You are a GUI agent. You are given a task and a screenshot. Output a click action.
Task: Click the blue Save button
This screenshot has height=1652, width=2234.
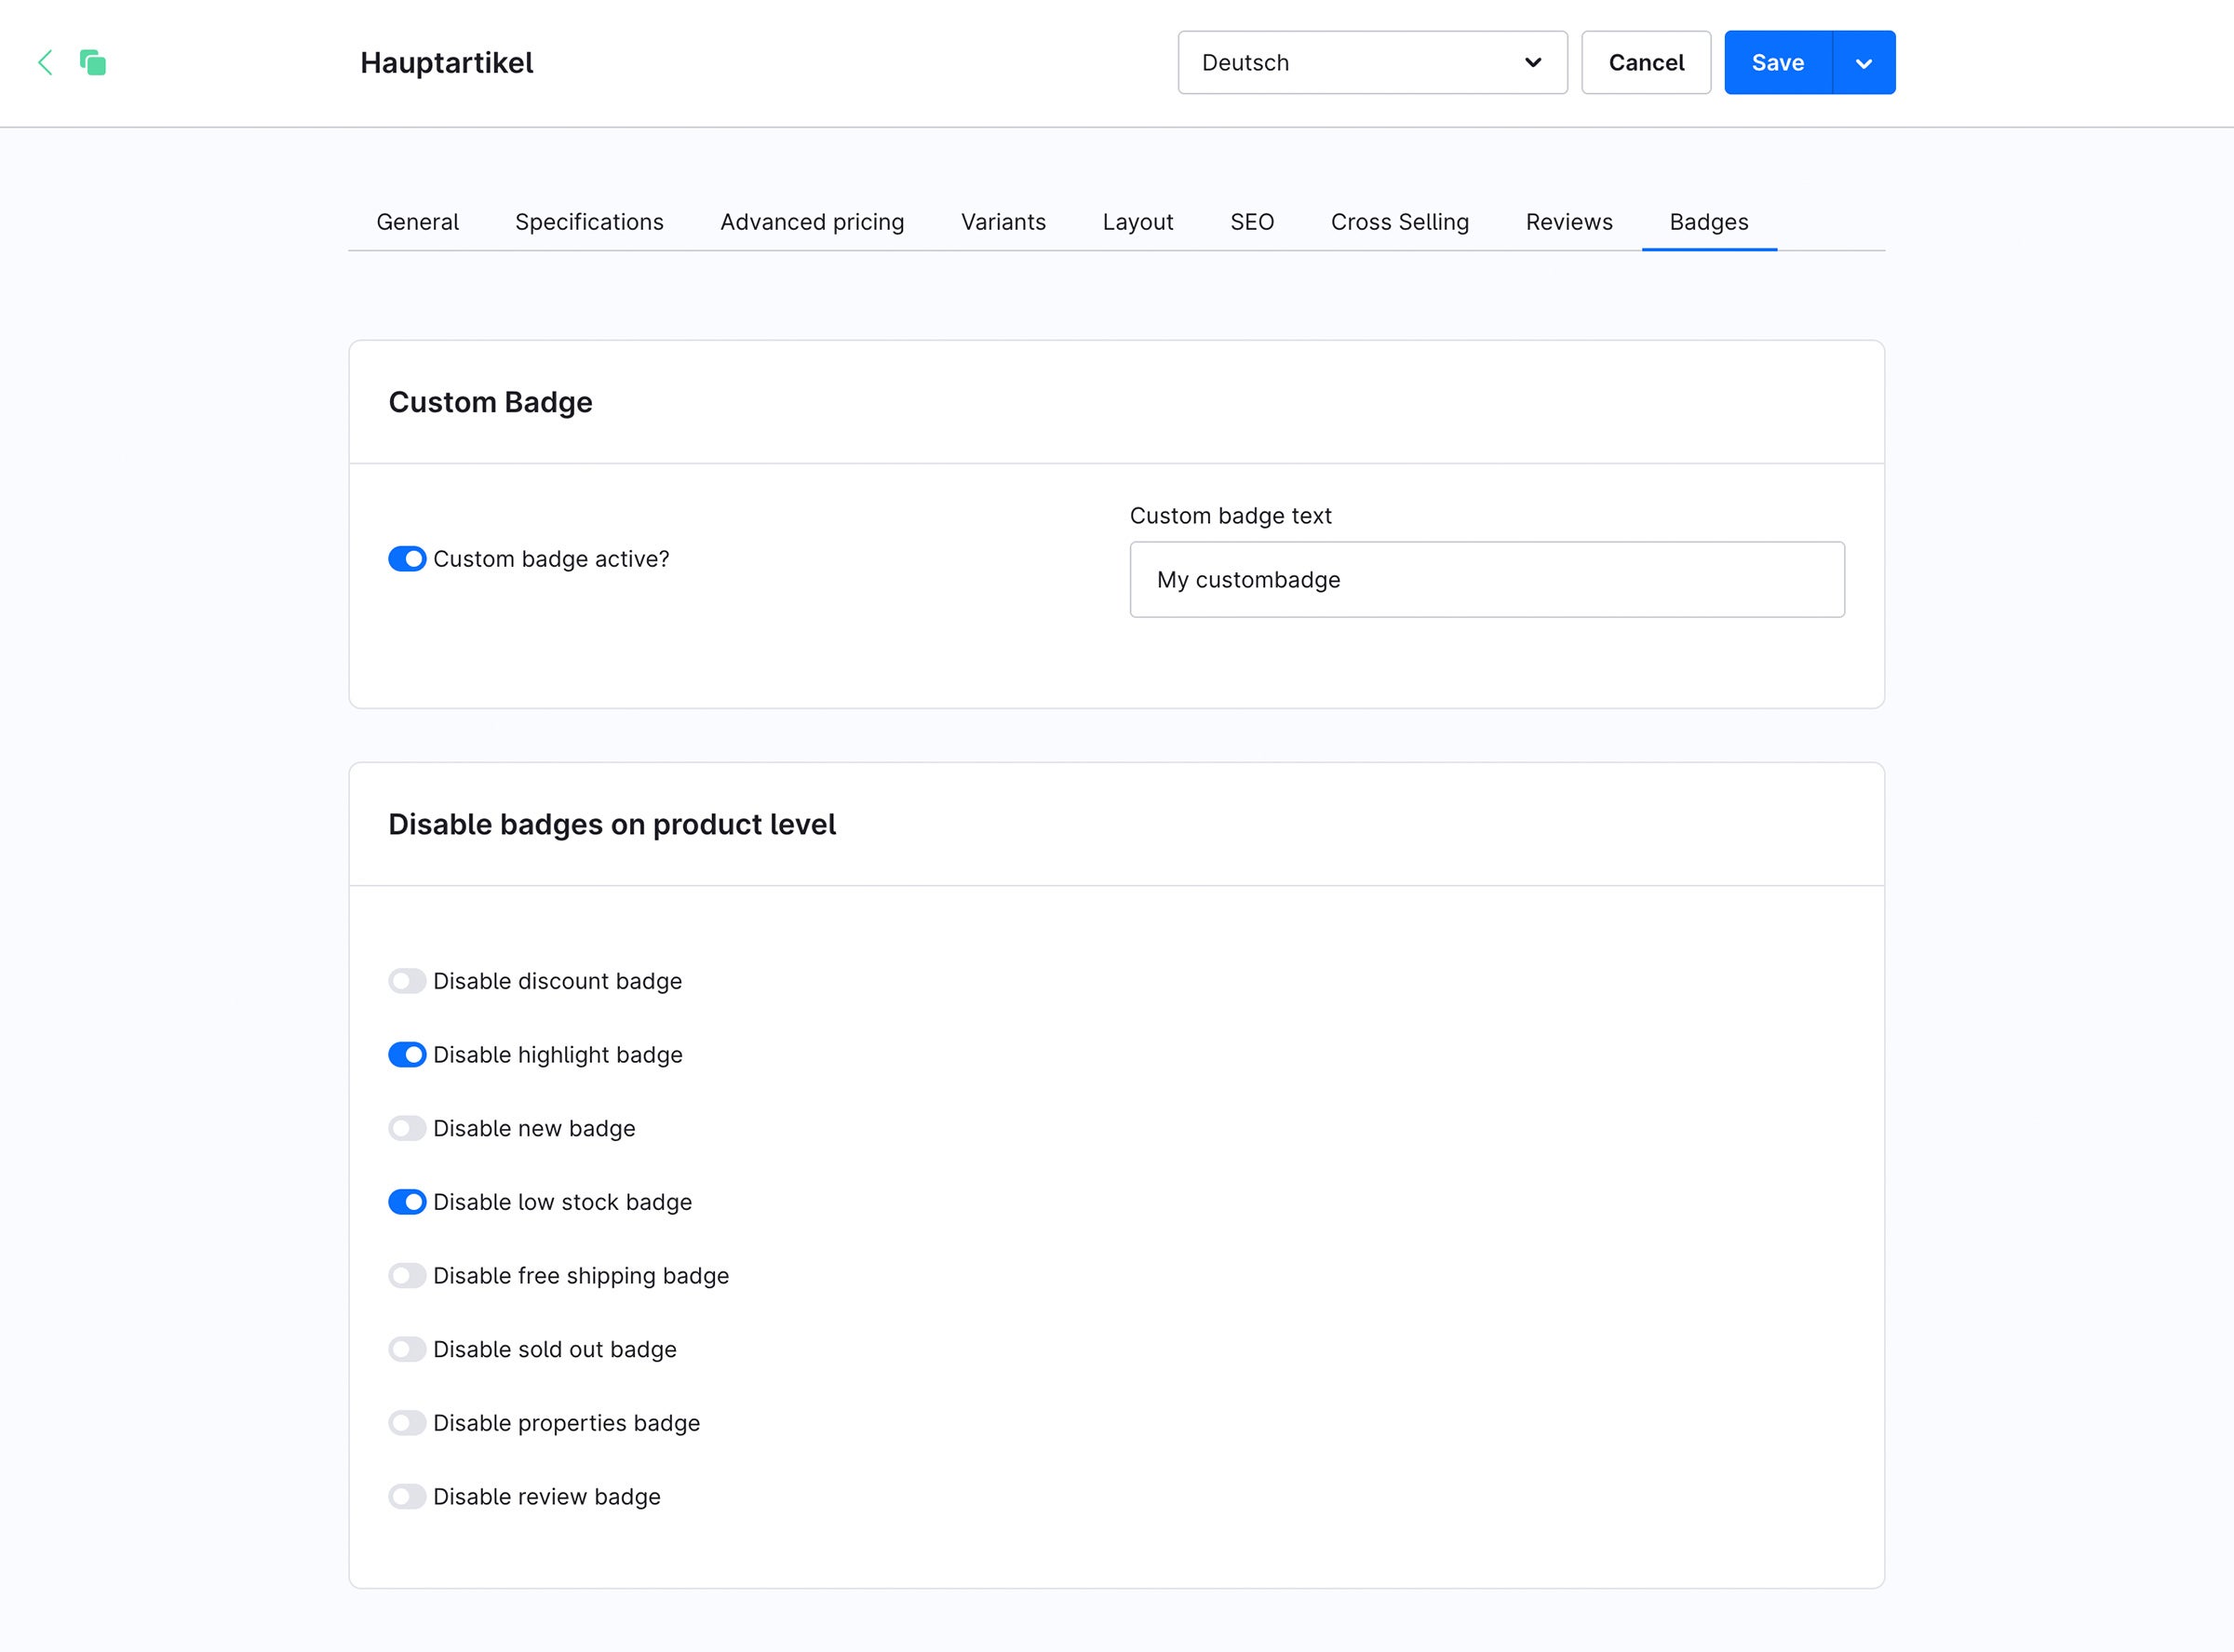click(1778, 62)
